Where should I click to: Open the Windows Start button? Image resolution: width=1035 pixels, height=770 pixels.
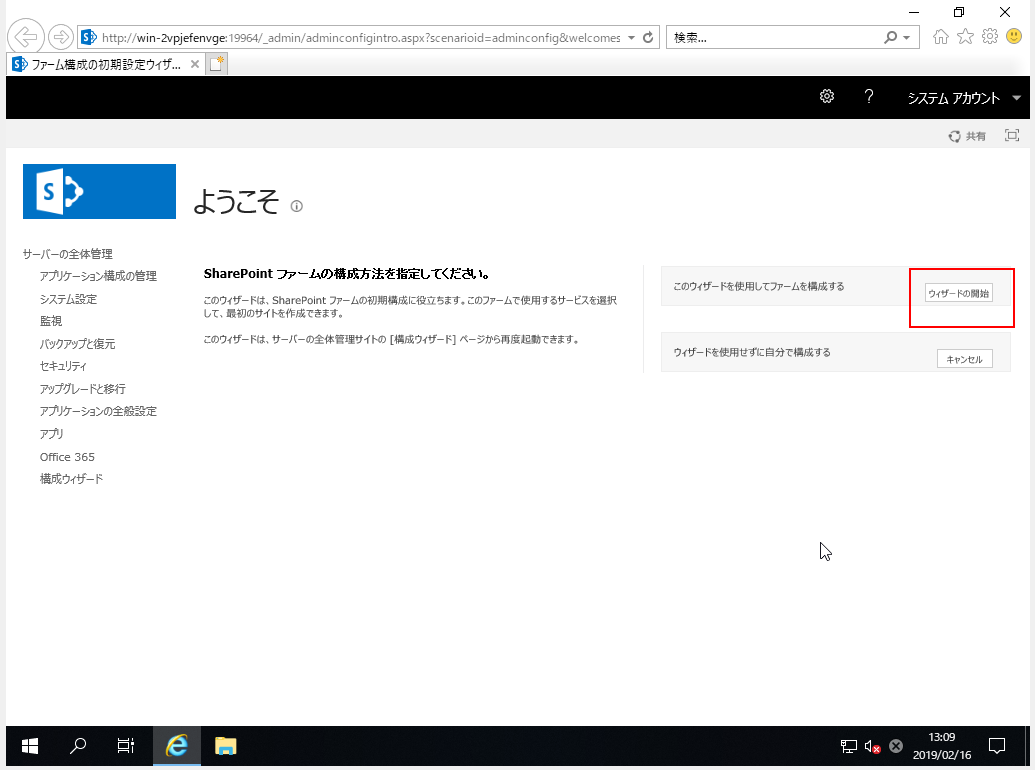(x=30, y=746)
